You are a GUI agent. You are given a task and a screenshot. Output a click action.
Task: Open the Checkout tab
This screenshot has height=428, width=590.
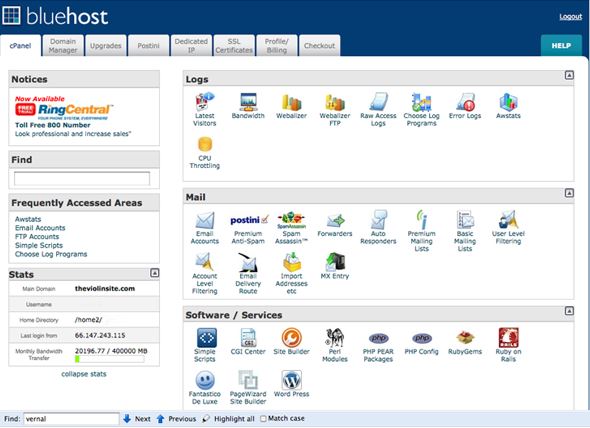tap(319, 46)
